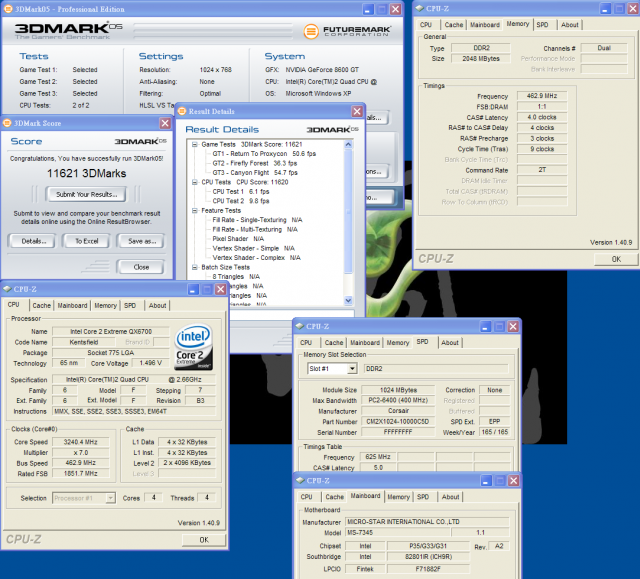640x579 pixels.
Task: Click the Submit Your Results button
Action: point(86,195)
